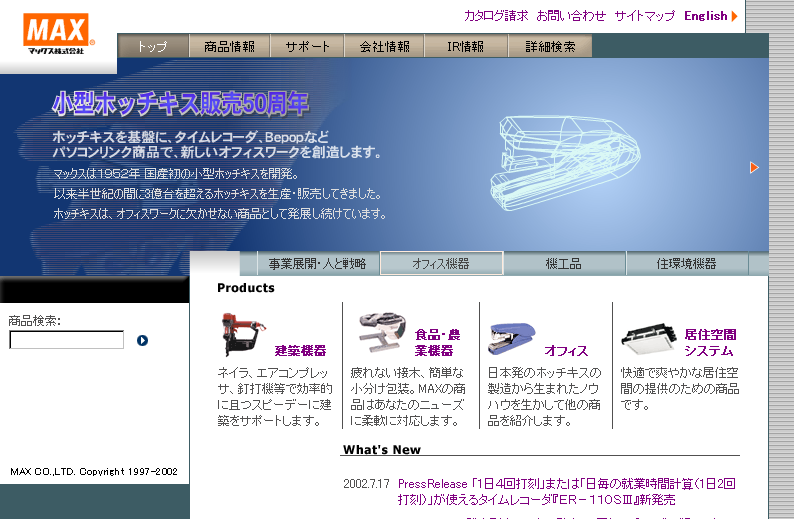Open the ceiling unit product image

[649, 339]
